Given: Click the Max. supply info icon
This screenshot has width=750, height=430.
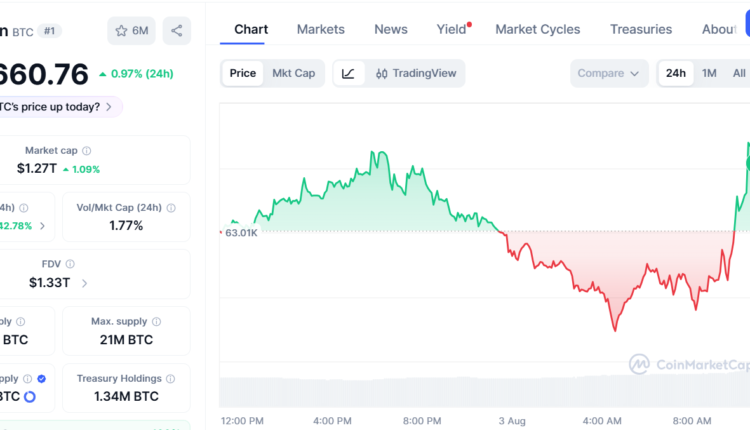Looking at the screenshot, I should (156, 321).
